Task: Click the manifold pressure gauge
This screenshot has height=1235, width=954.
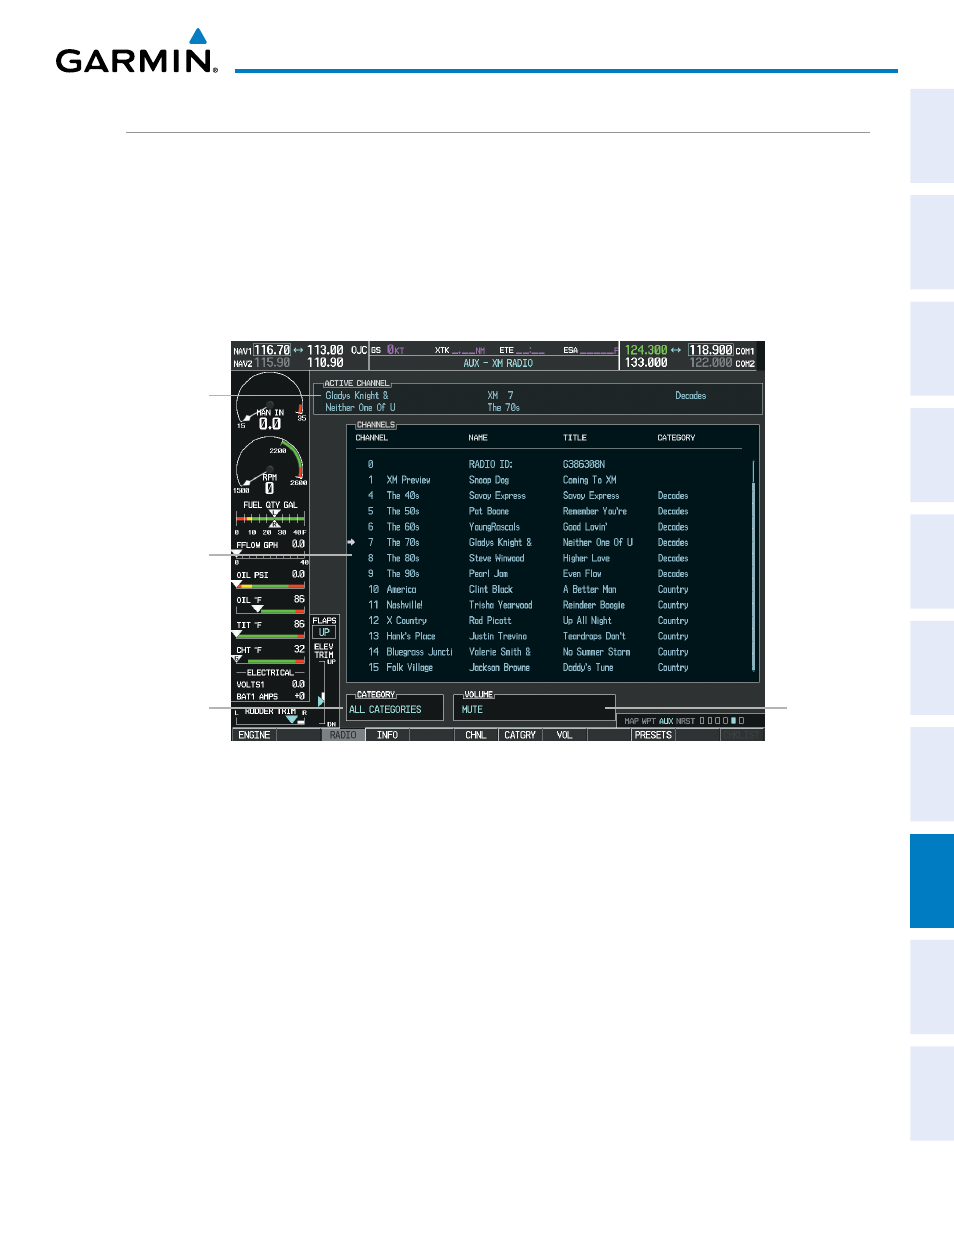Action: click(271, 403)
